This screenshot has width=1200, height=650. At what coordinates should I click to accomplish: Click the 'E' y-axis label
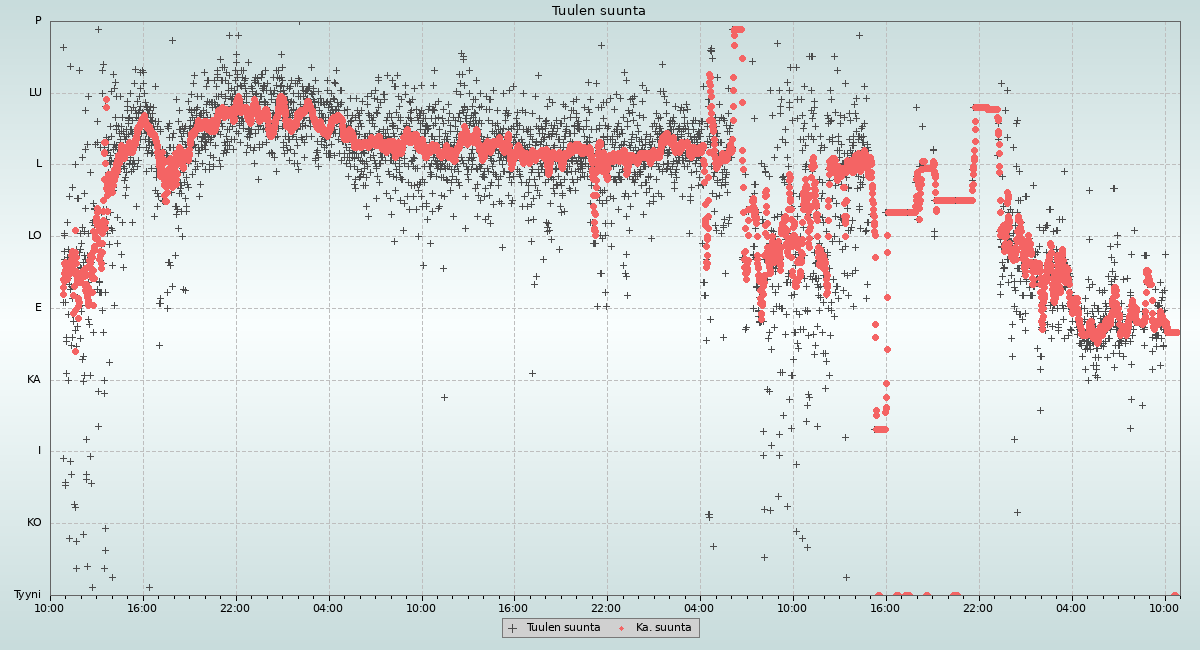point(38,308)
